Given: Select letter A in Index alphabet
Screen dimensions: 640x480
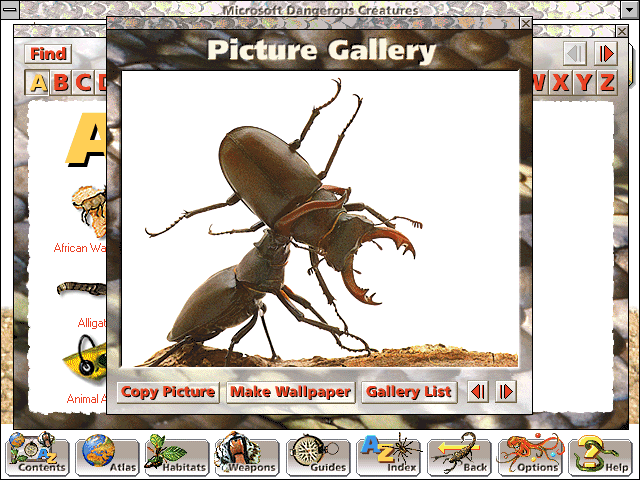Looking at the screenshot, I should [x=38, y=82].
